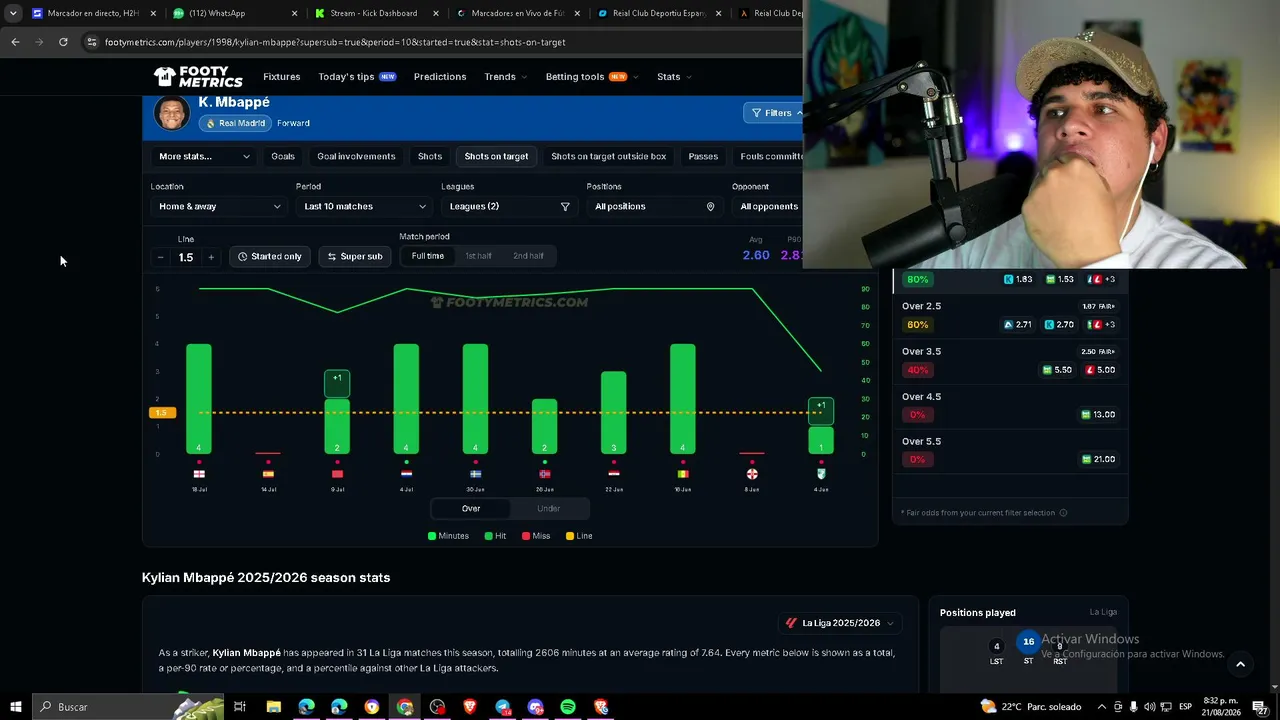Viewport: 1280px width, 720px height.
Task: Toggle Minutes series in chart legend
Action: coord(448,536)
